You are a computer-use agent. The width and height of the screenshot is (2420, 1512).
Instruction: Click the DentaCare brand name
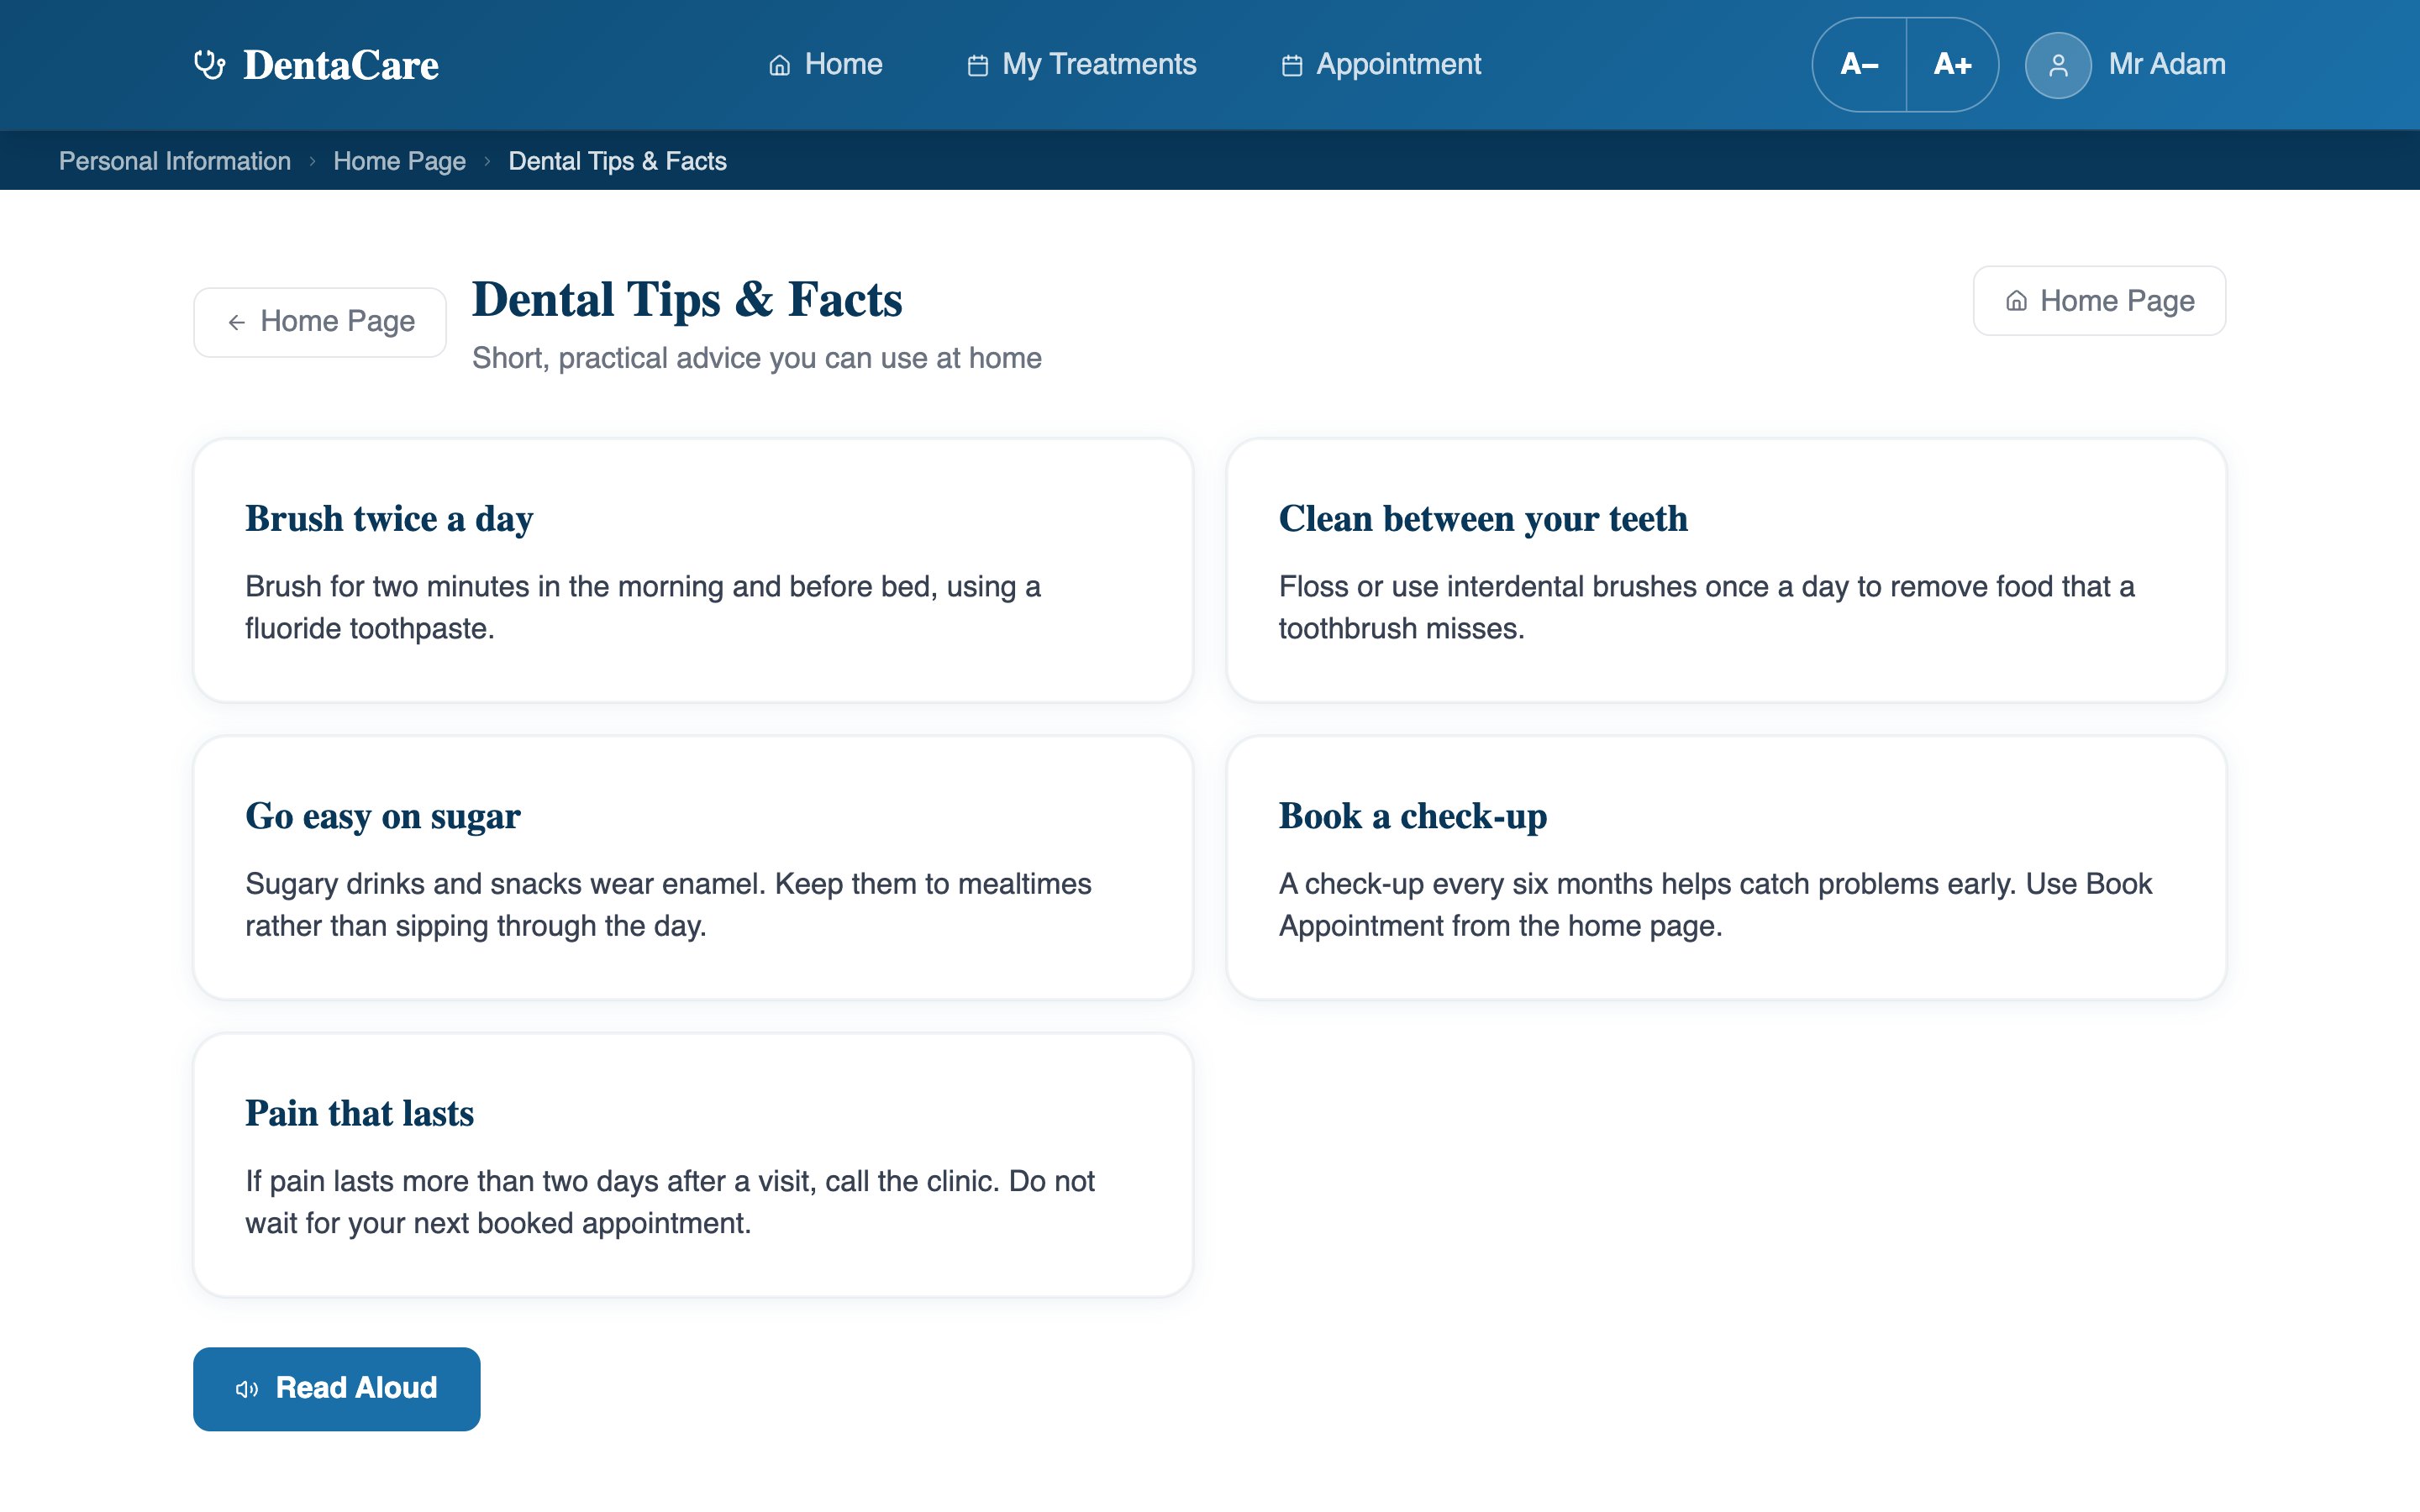[x=341, y=65]
